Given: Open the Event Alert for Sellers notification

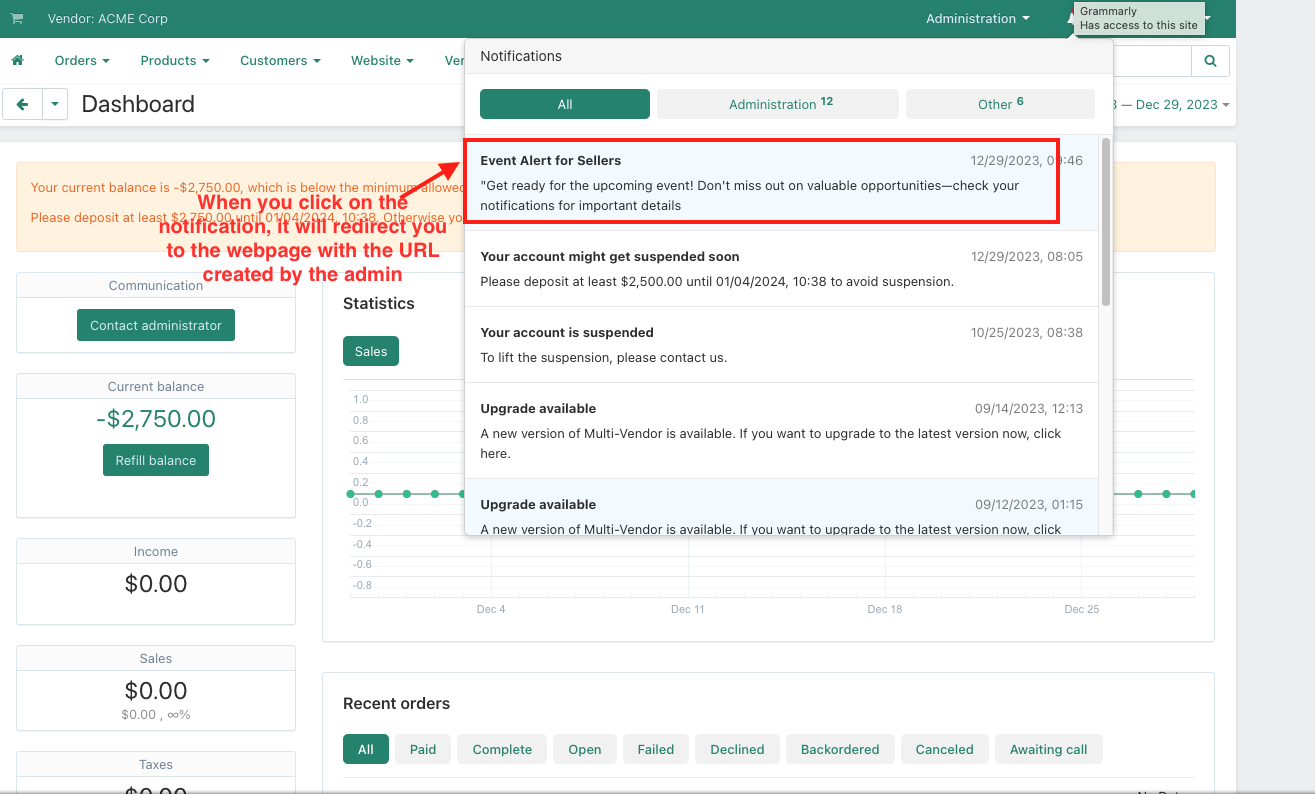Looking at the screenshot, I should [760, 182].
